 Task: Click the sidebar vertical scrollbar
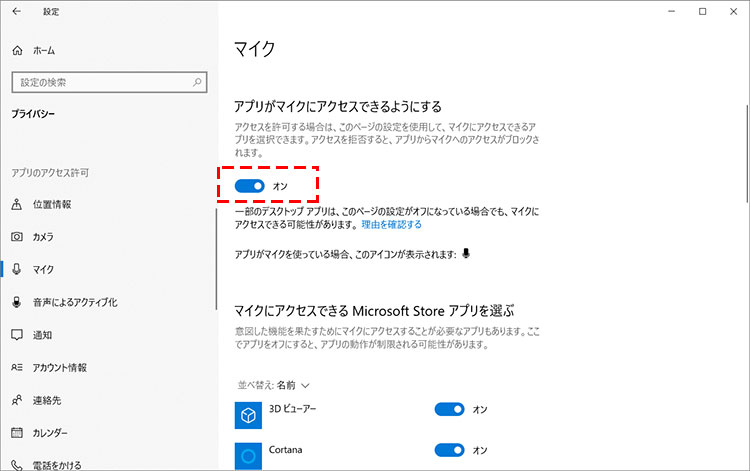(x=217, y=260)
